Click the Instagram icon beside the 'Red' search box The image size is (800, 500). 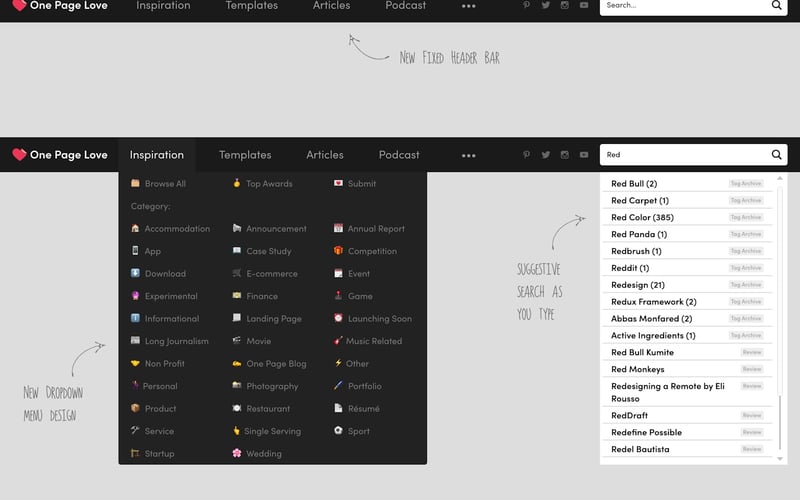pos(564,155)
